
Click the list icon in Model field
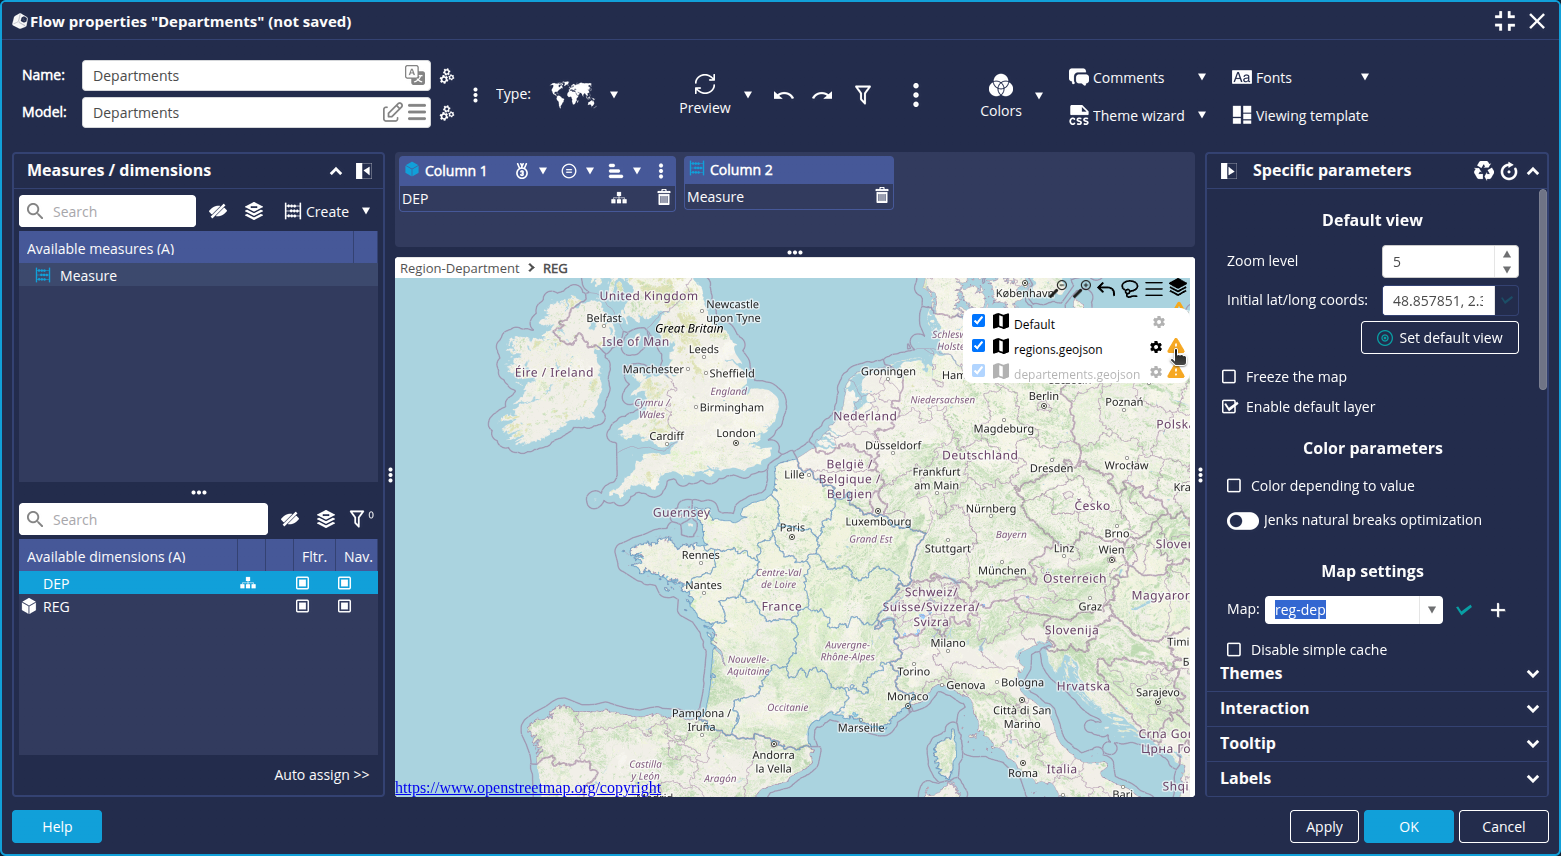pos(417,112)
